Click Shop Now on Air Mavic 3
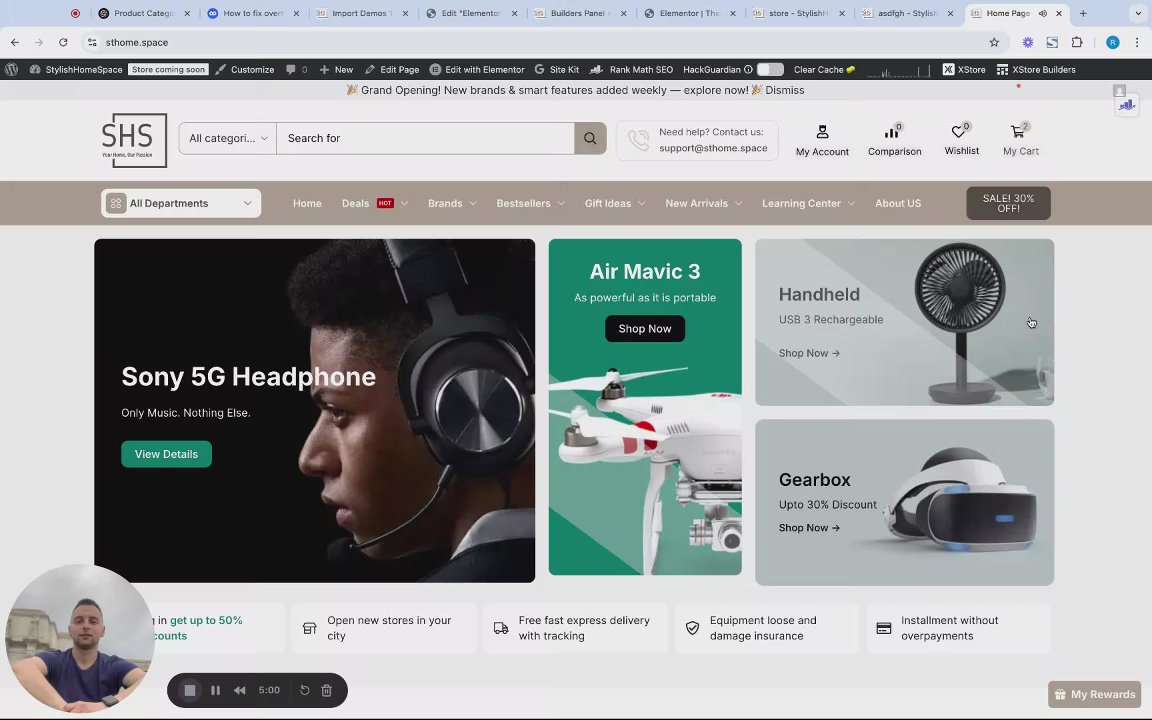The image size is (1152, 720). [644, 328]
